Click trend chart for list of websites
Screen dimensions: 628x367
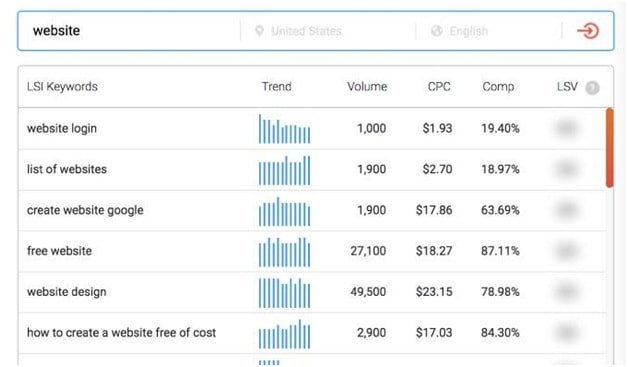(284, 170)
